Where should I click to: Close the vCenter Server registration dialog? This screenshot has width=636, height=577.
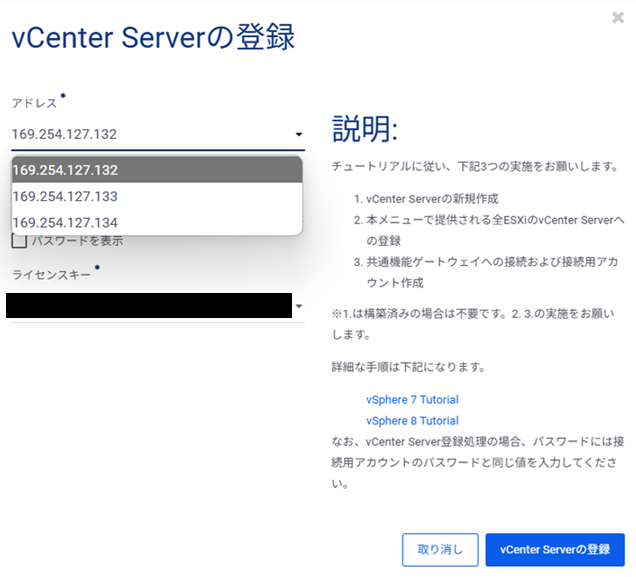[x=618, y=17]
